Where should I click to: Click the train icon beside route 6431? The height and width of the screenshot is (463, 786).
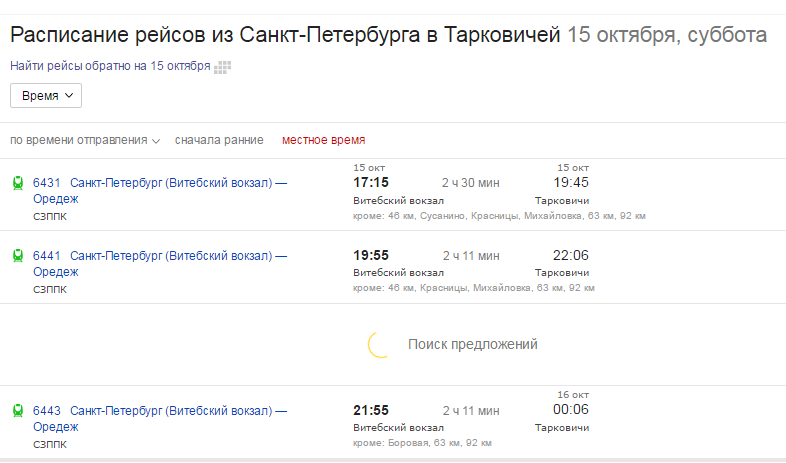18,183
